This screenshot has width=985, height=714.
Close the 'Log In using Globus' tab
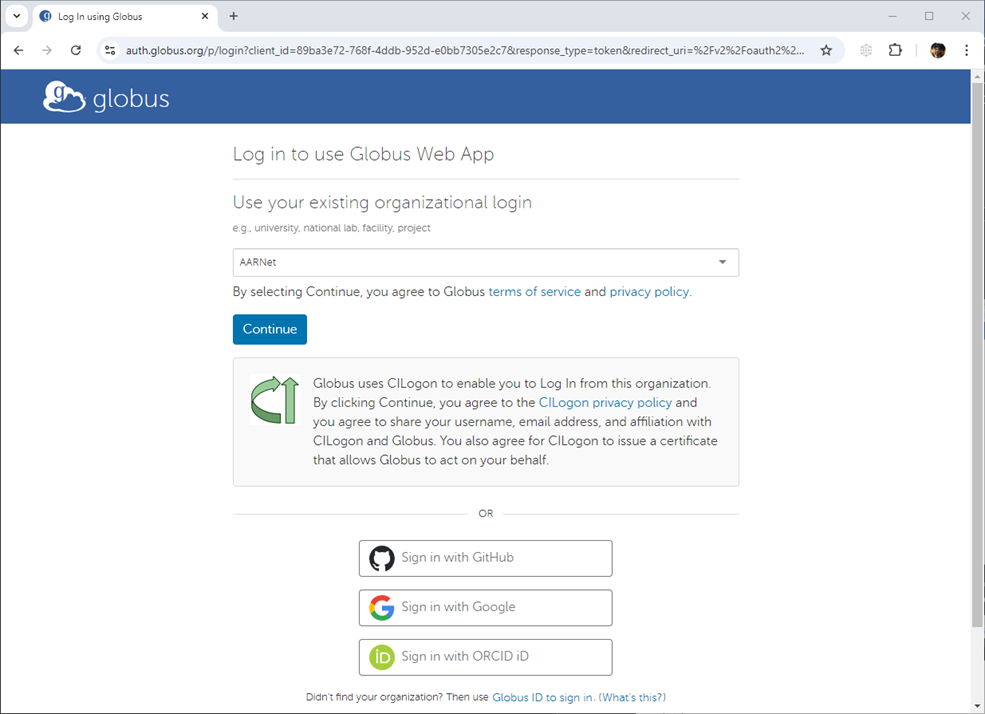click(205, 16)
